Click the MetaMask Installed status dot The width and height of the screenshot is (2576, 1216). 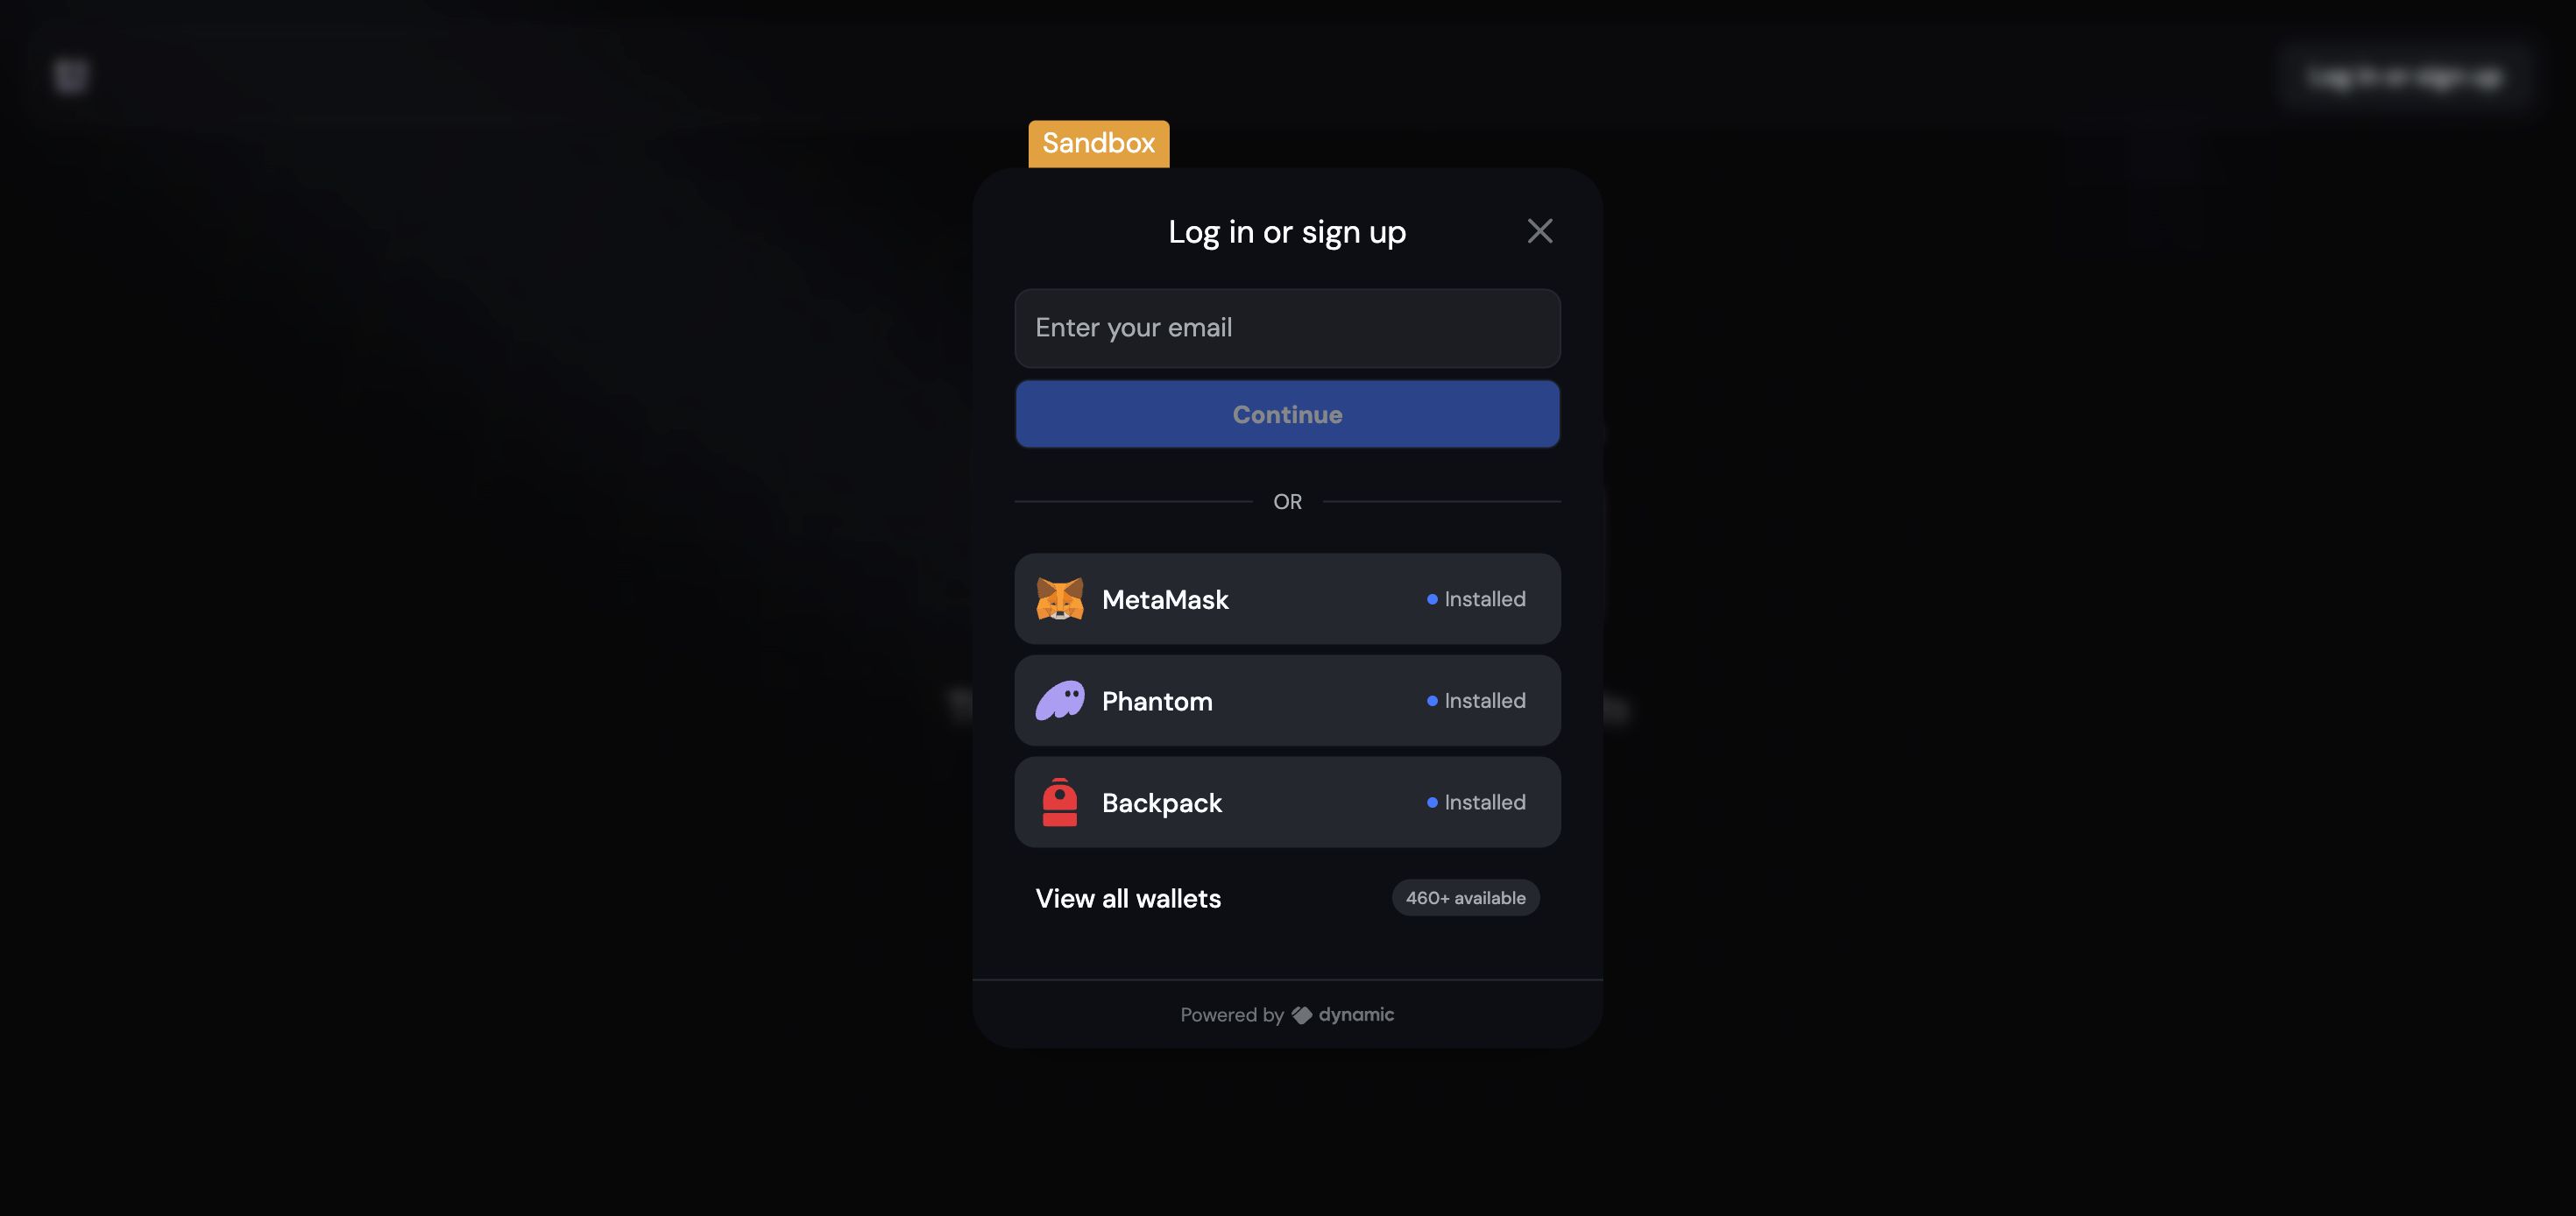pos(1433,597)
